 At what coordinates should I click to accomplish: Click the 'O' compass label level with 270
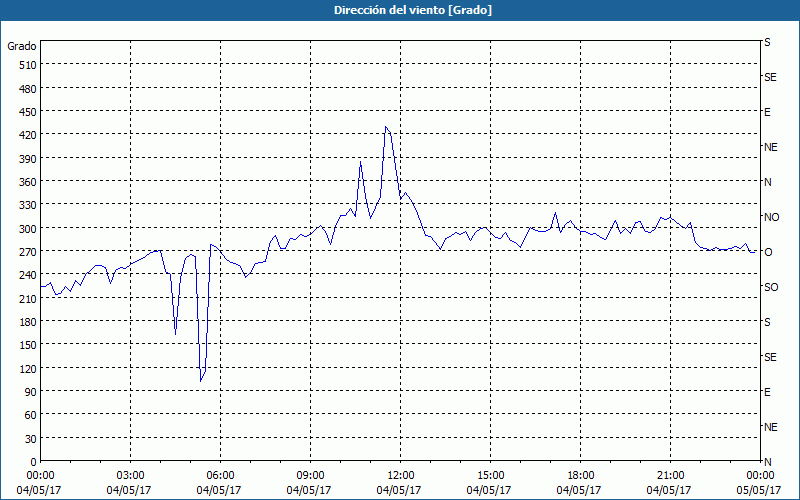[768, 252]
